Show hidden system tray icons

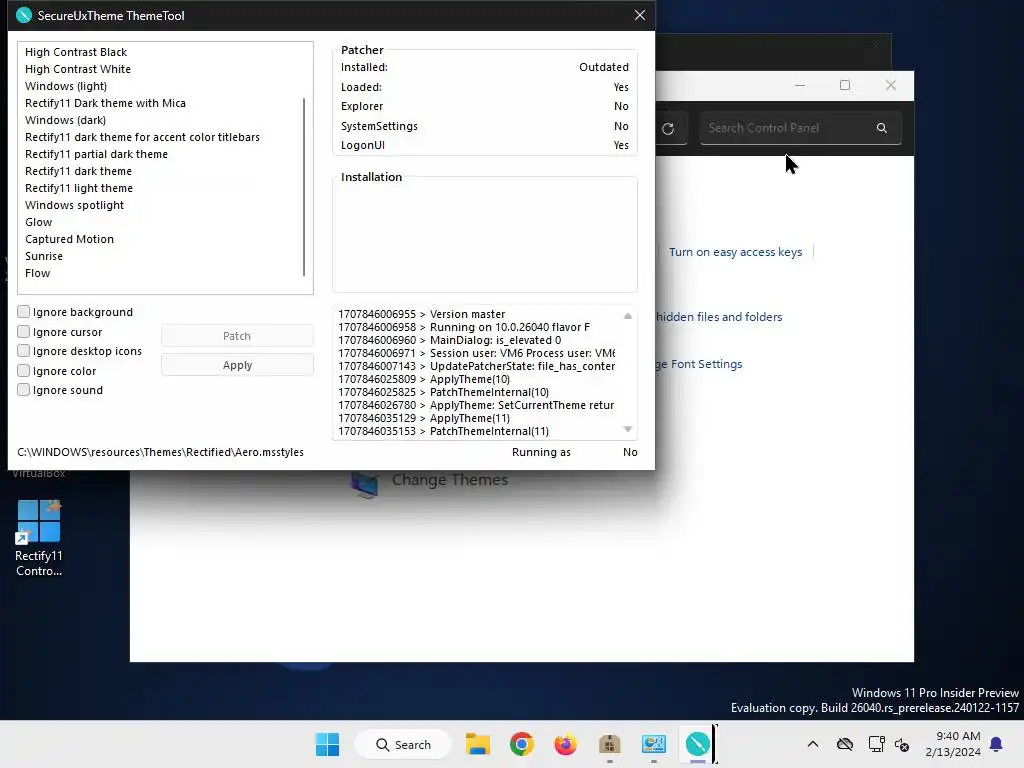point(812,744)
